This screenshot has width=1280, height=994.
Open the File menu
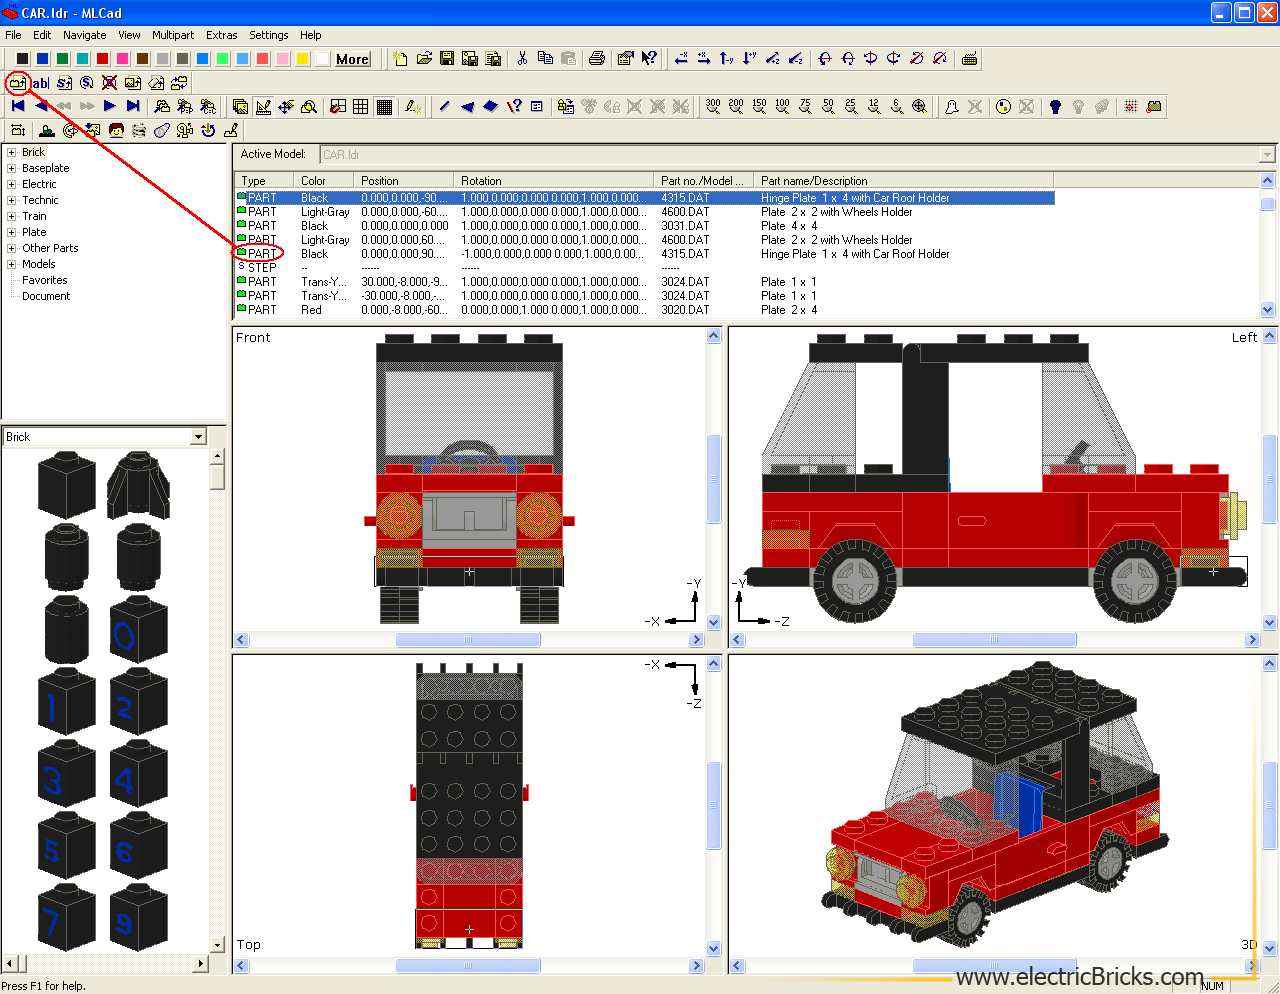coord(13,35)
